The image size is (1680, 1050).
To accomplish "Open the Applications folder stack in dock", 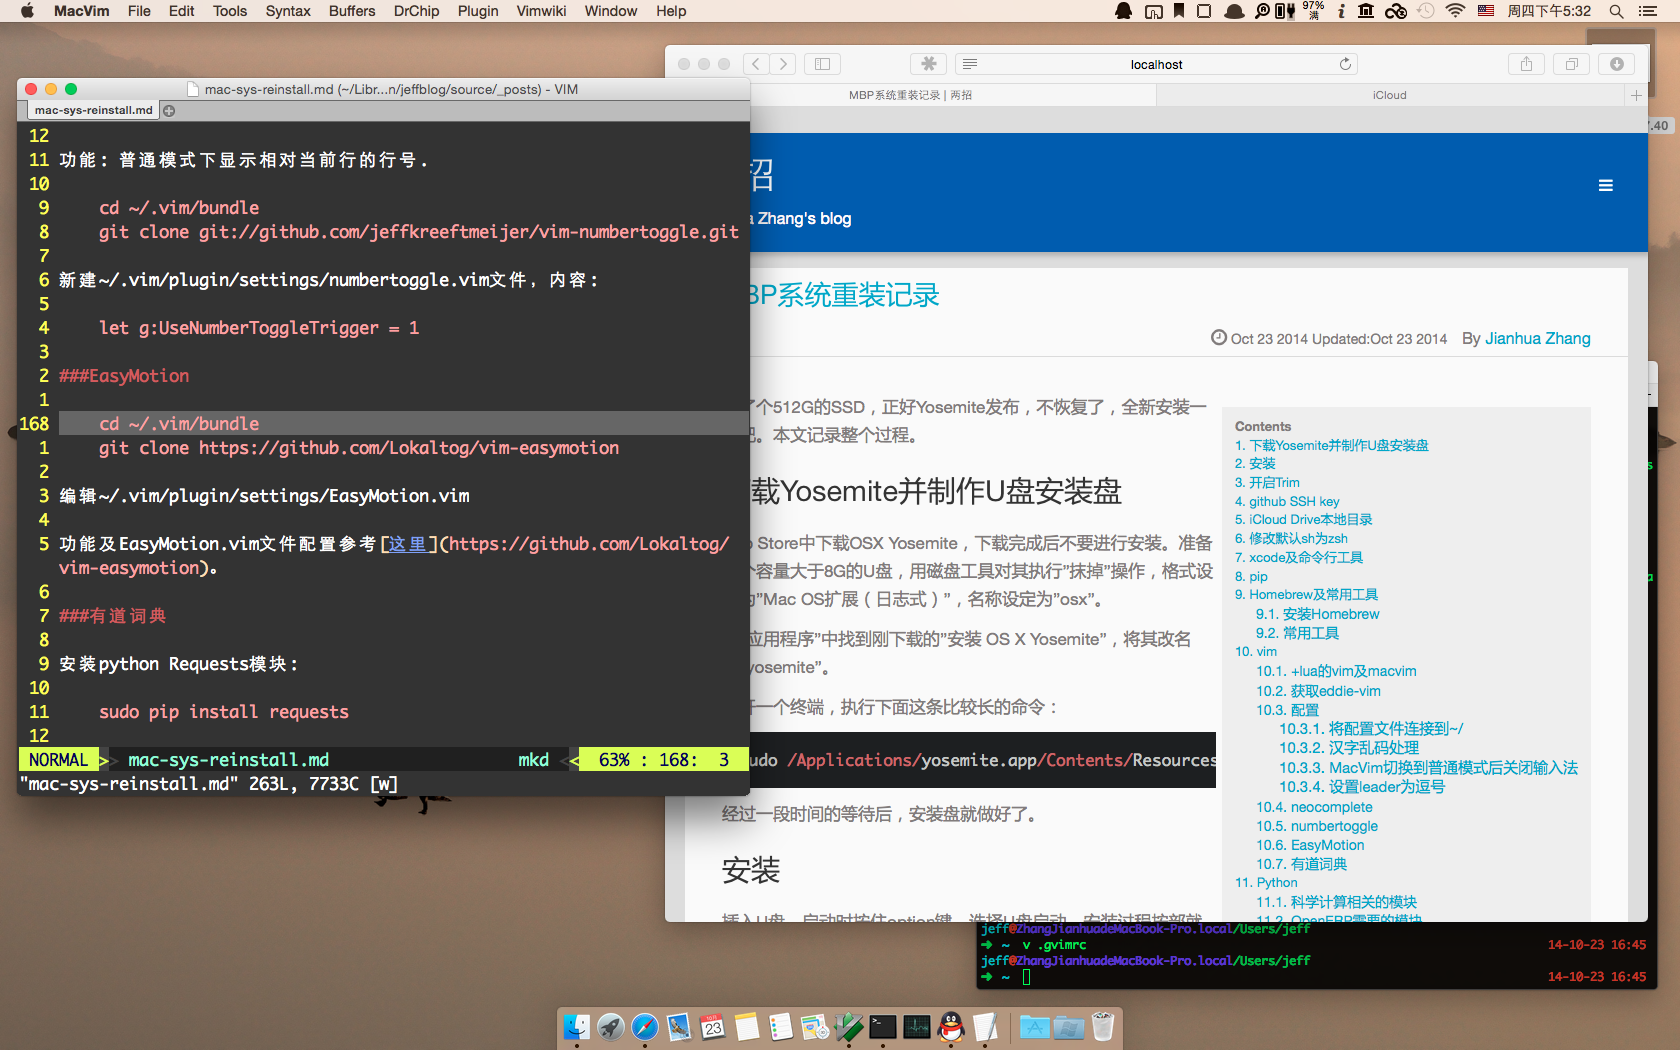I will (x=1034, y=1027).
